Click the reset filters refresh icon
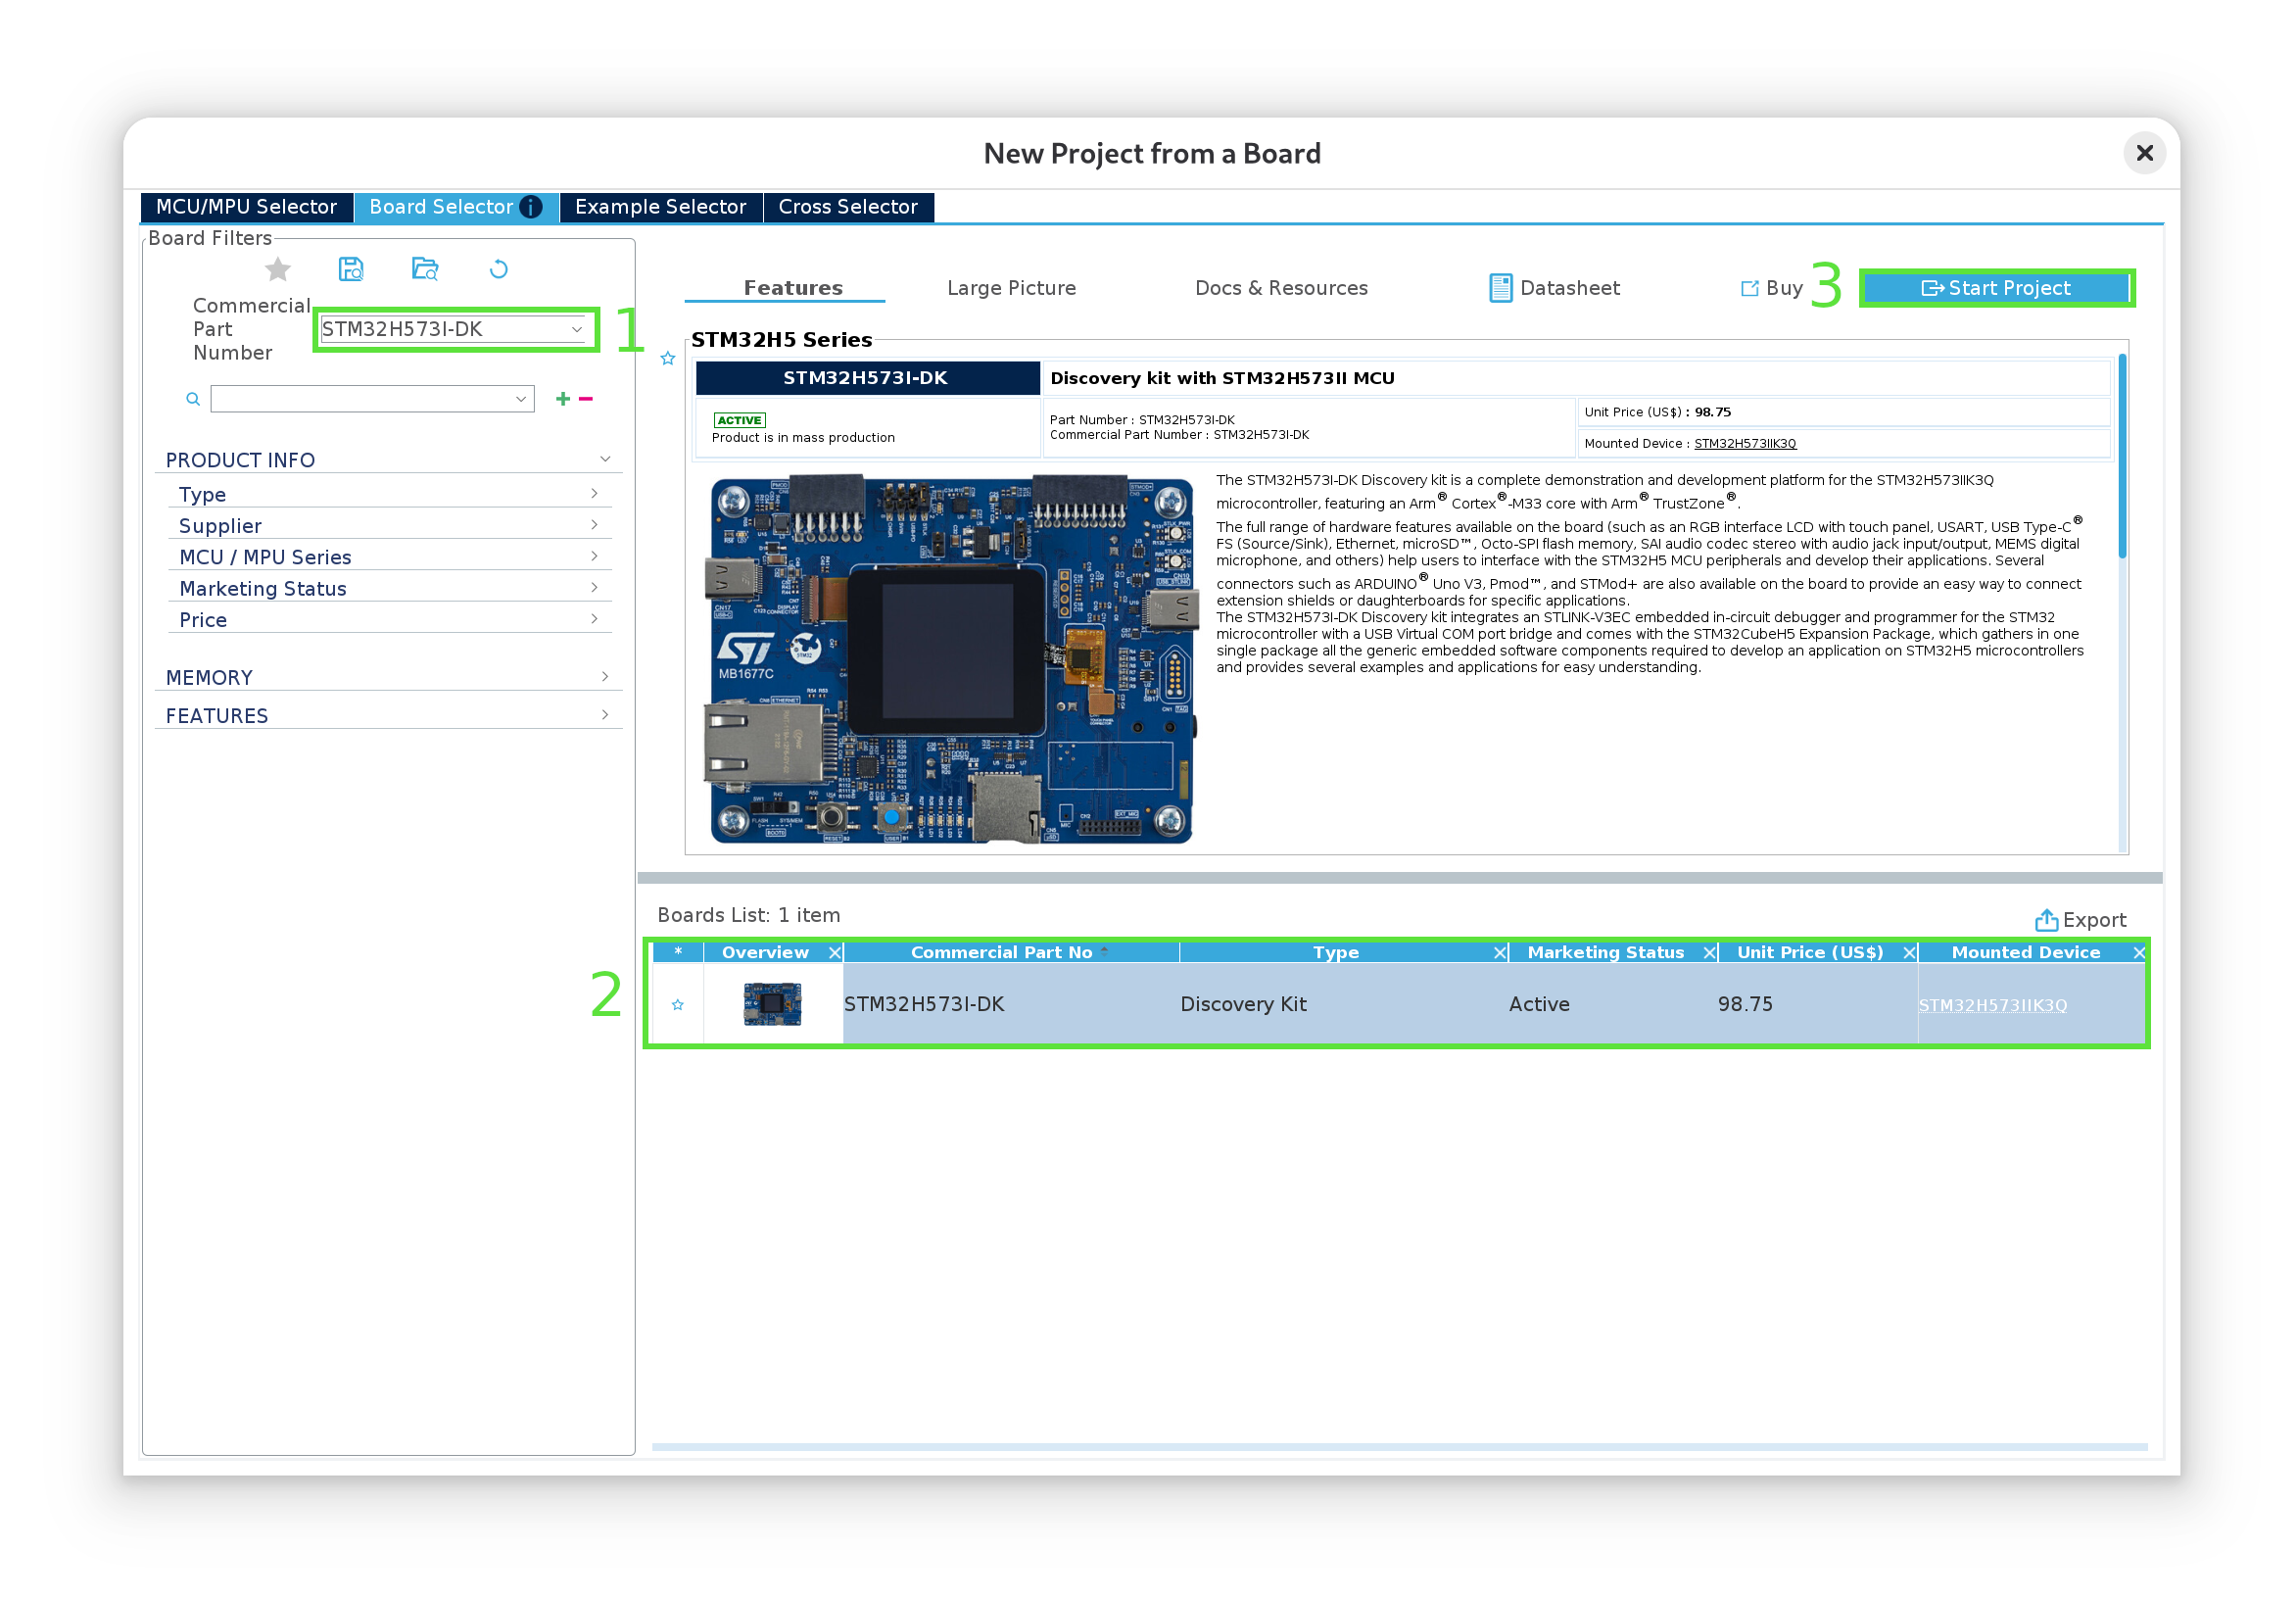This screenshot has width=2296, height=1597. point(499,269)
